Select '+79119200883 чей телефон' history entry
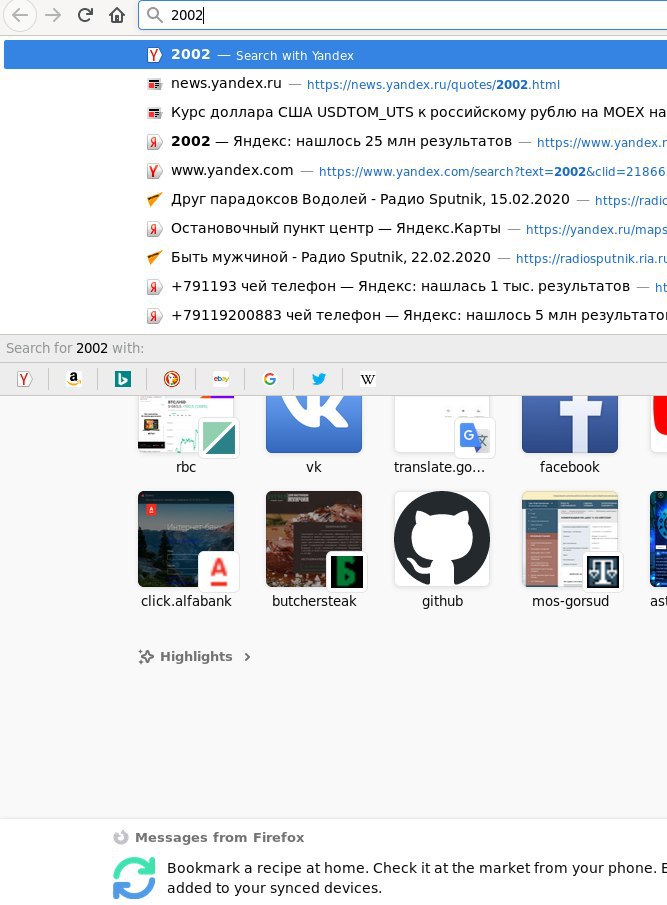This screenshot has height=905, width=667. 335,315
